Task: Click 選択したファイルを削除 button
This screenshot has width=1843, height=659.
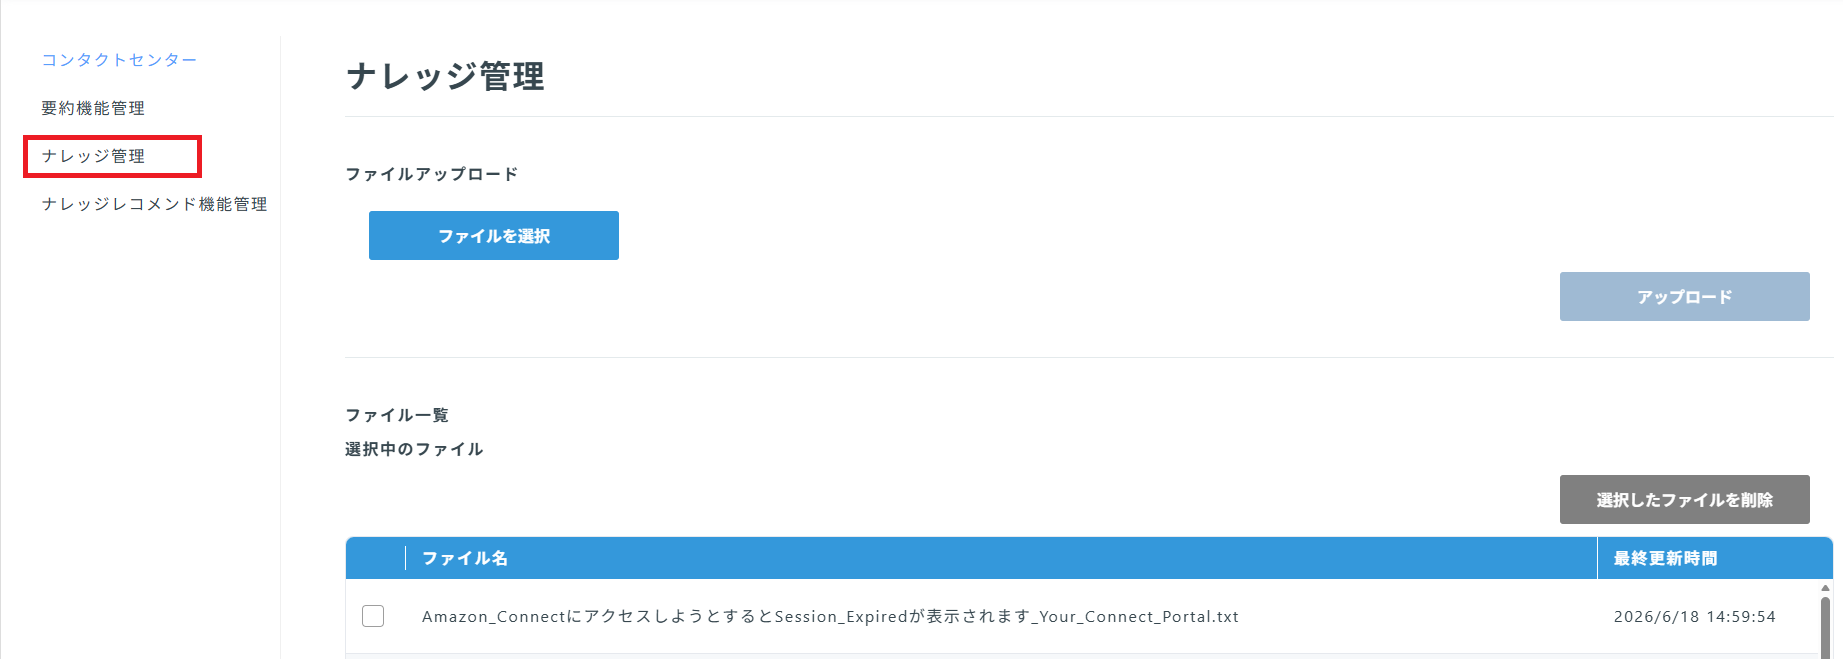Action: (1685, 500)
